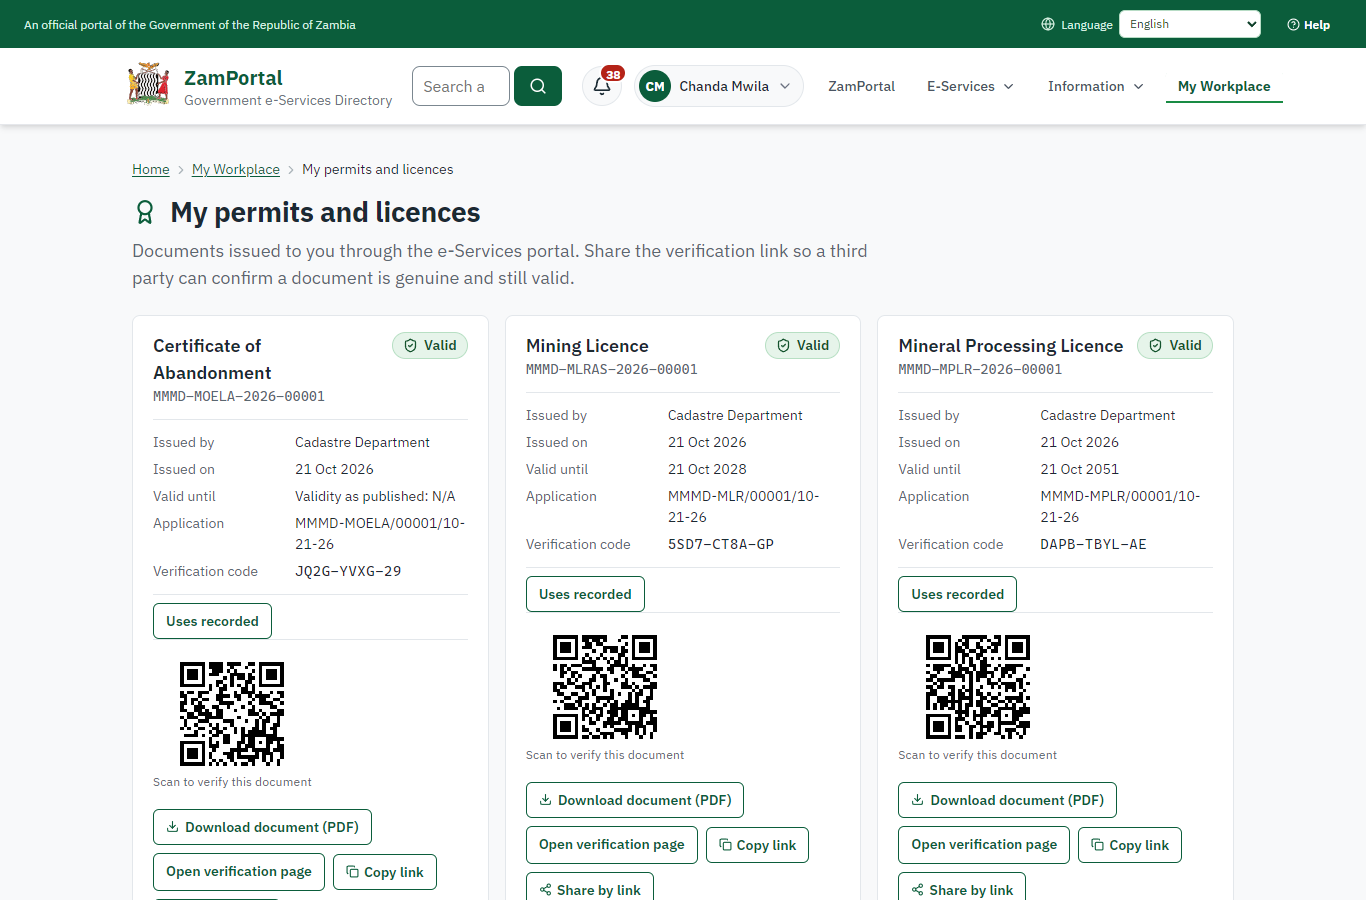Screen dimensions: 1366x900
Task: Click Uses recorded on Mining Licence
Action: pos(585,594)
